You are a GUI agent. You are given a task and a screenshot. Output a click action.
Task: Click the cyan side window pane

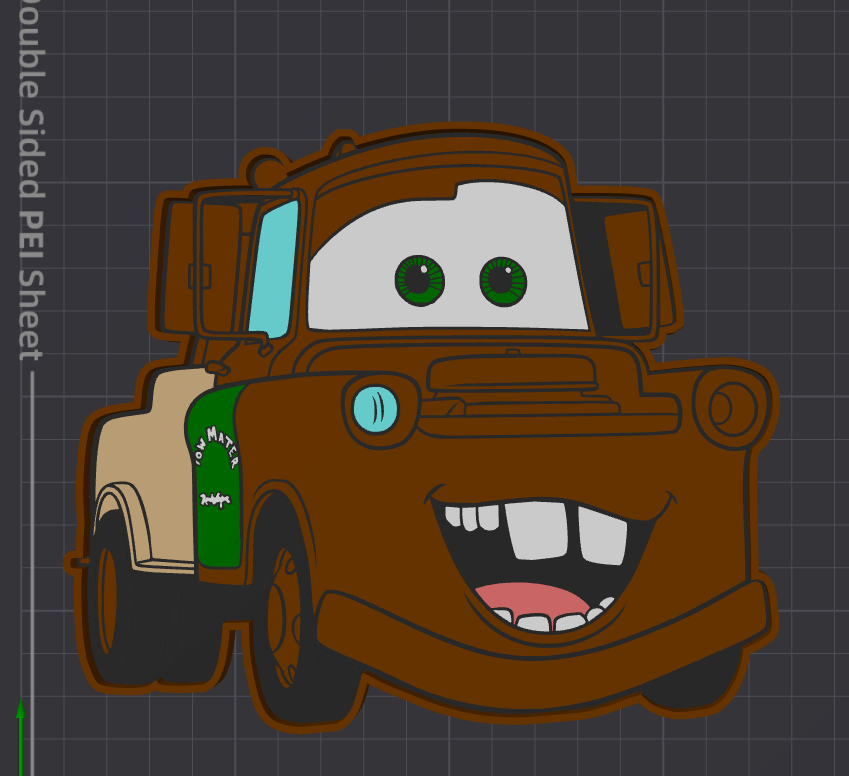pyautogui.click(x=275, y=269)
